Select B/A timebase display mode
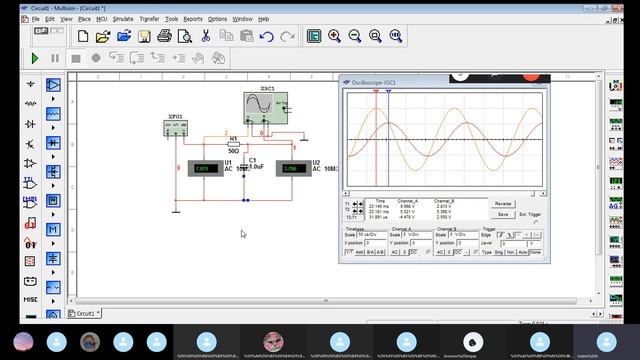This screenshot has height=360, width=640. 370,253
